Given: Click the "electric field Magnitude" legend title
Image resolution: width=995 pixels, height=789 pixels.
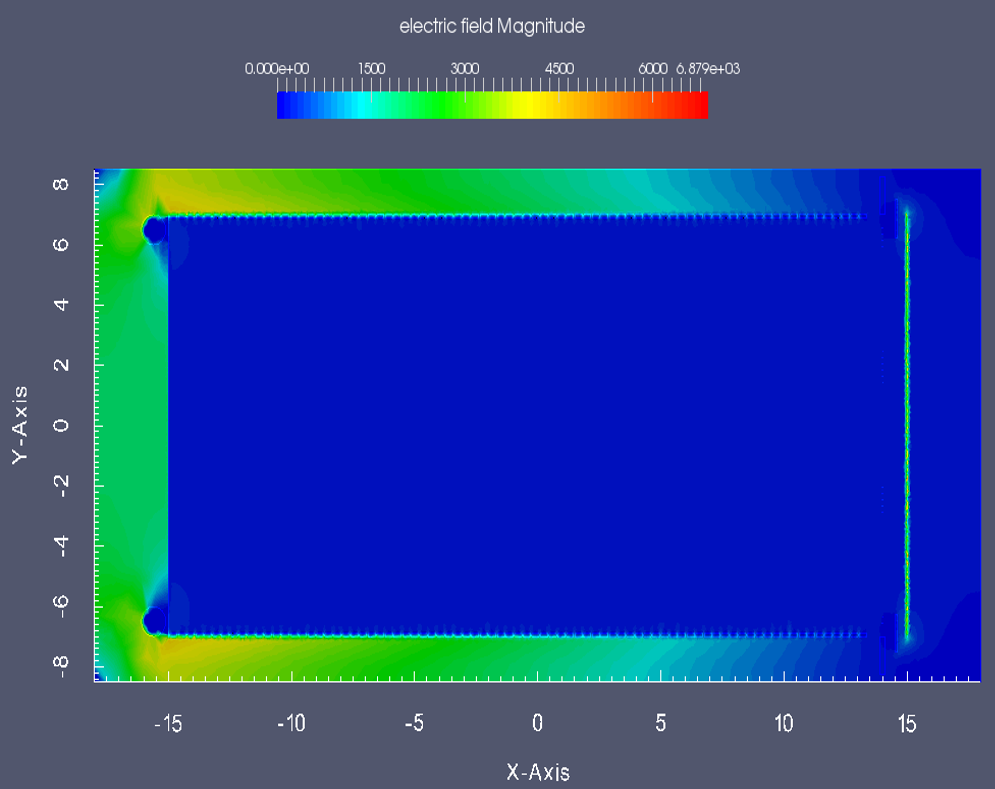Looking at the screenshot, I should [492, 27].
